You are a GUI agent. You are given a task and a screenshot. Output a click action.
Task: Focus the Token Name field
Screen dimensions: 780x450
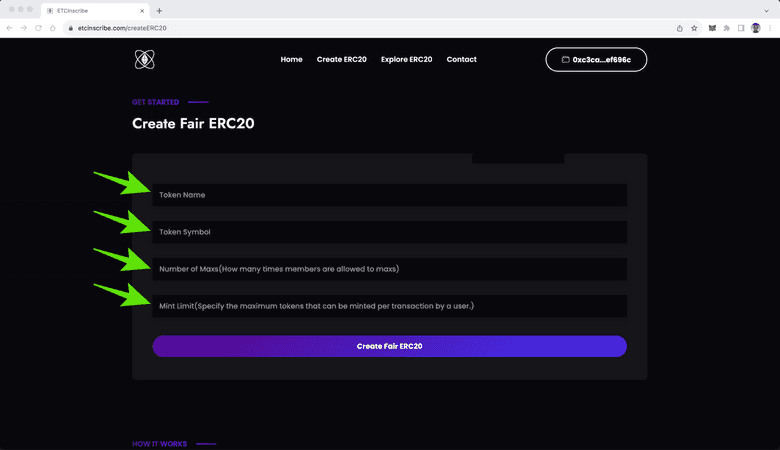389,195
